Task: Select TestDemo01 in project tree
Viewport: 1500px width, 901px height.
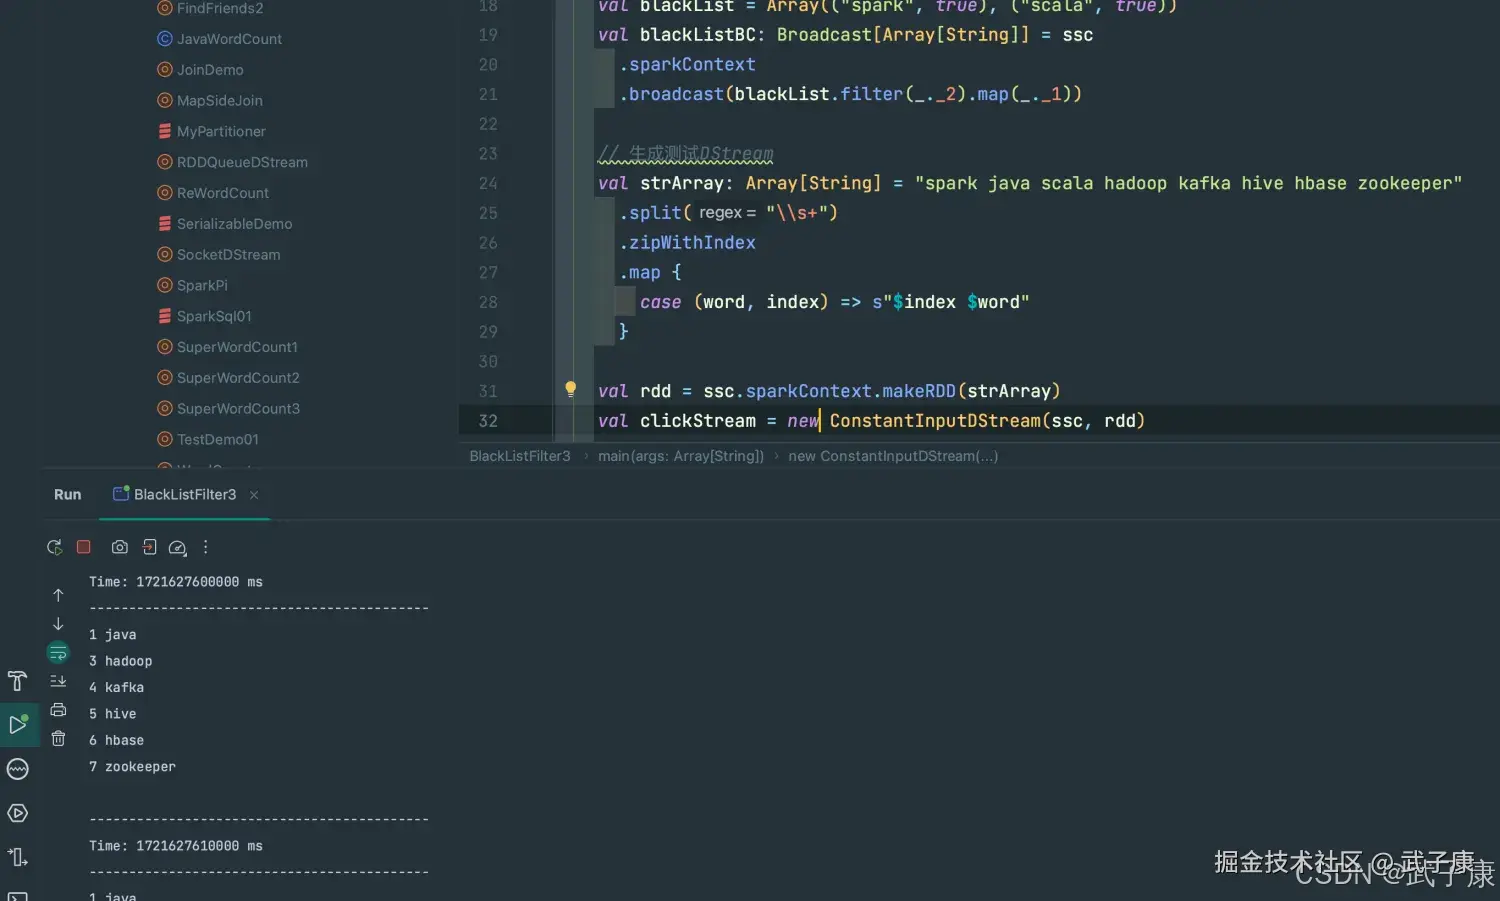Action: tap(218, 440)
